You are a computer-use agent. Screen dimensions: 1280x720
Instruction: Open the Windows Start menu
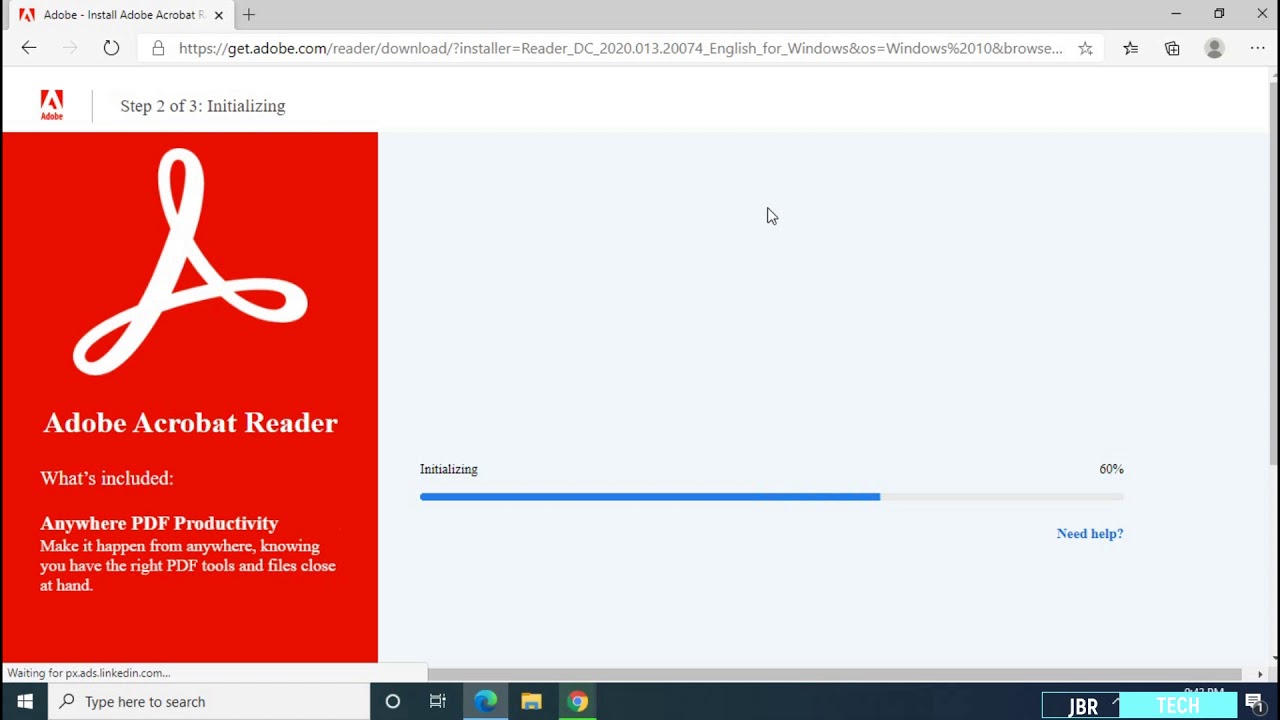point(25,702)
